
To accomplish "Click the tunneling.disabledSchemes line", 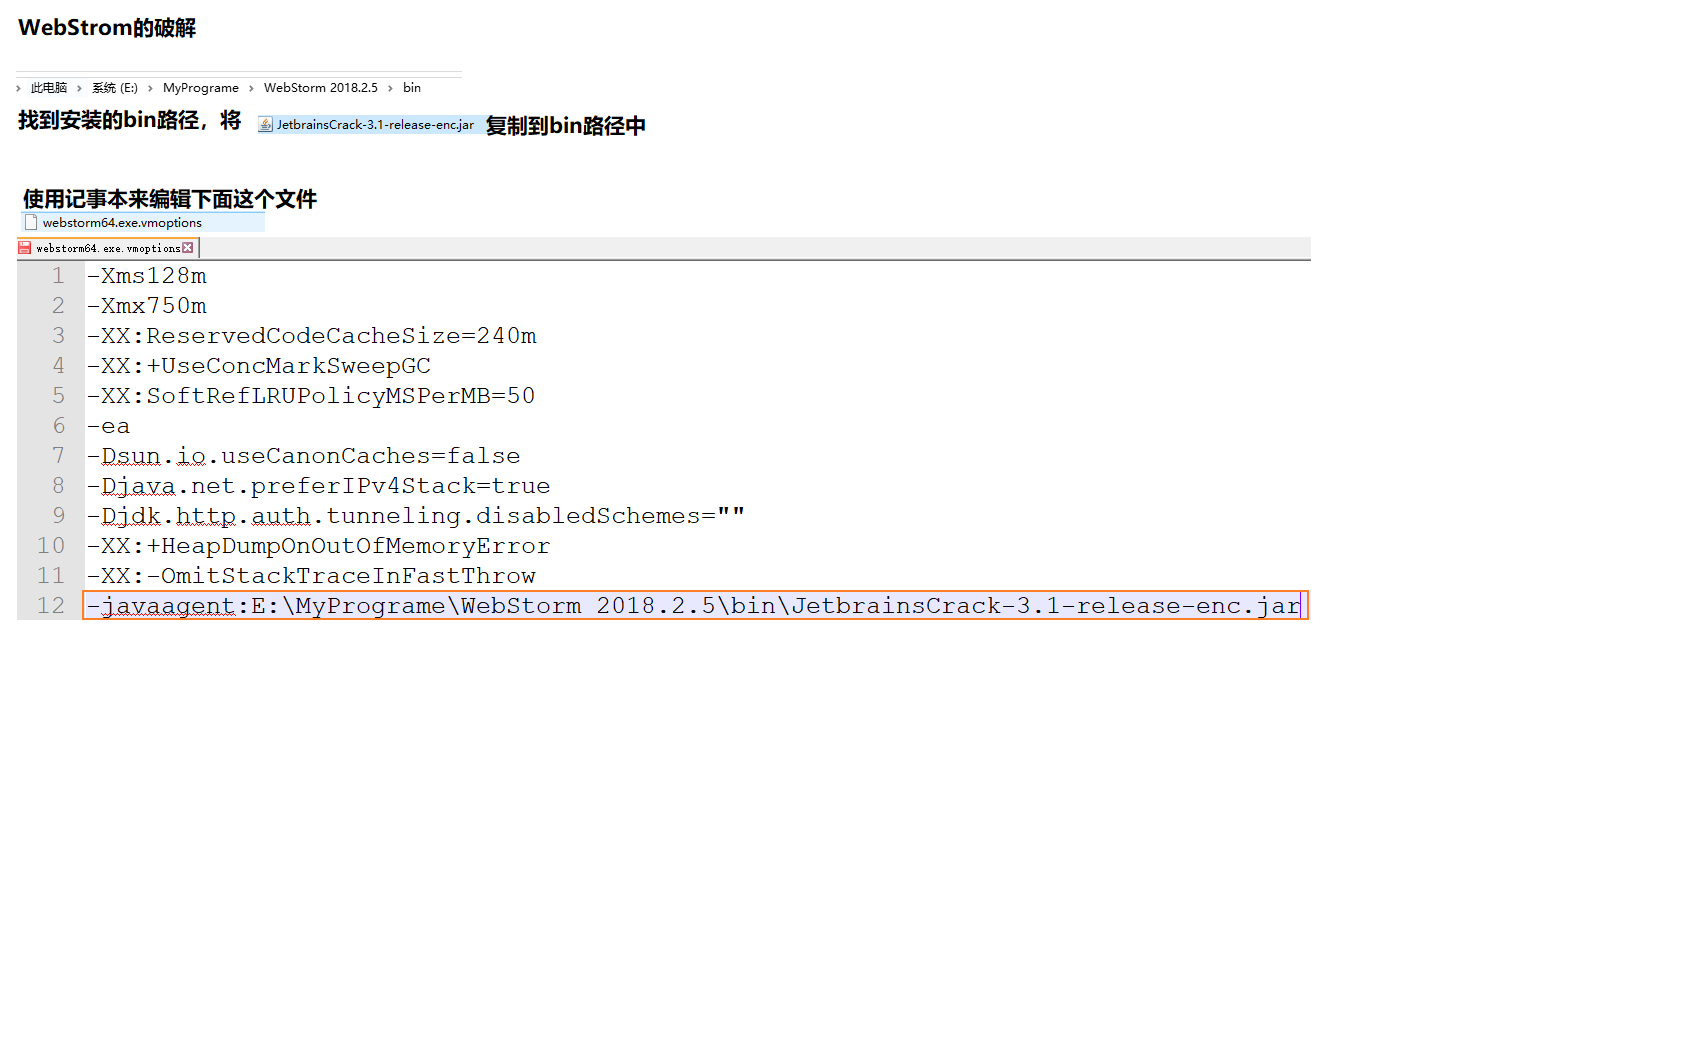I will click(415, 516).
